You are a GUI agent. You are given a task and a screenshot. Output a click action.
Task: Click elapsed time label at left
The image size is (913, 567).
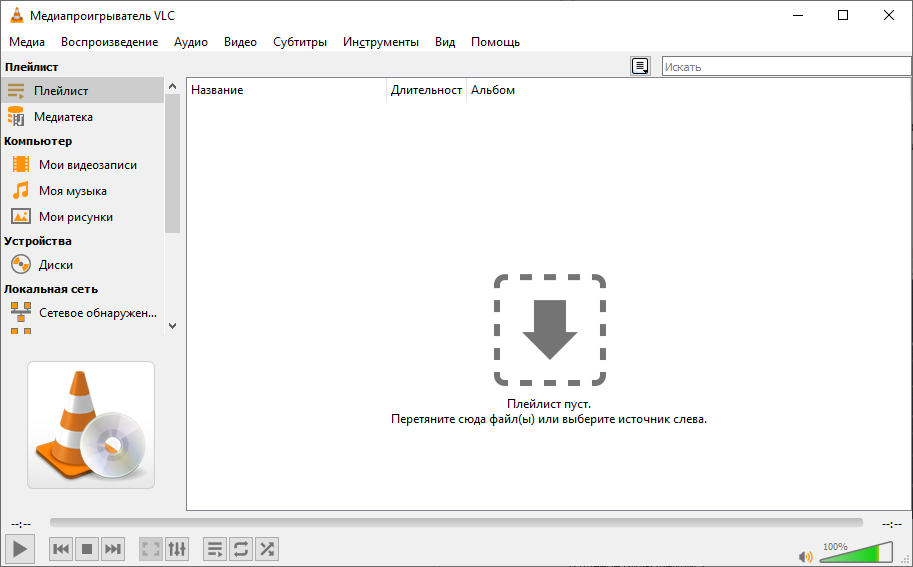[x=21, y=524]
